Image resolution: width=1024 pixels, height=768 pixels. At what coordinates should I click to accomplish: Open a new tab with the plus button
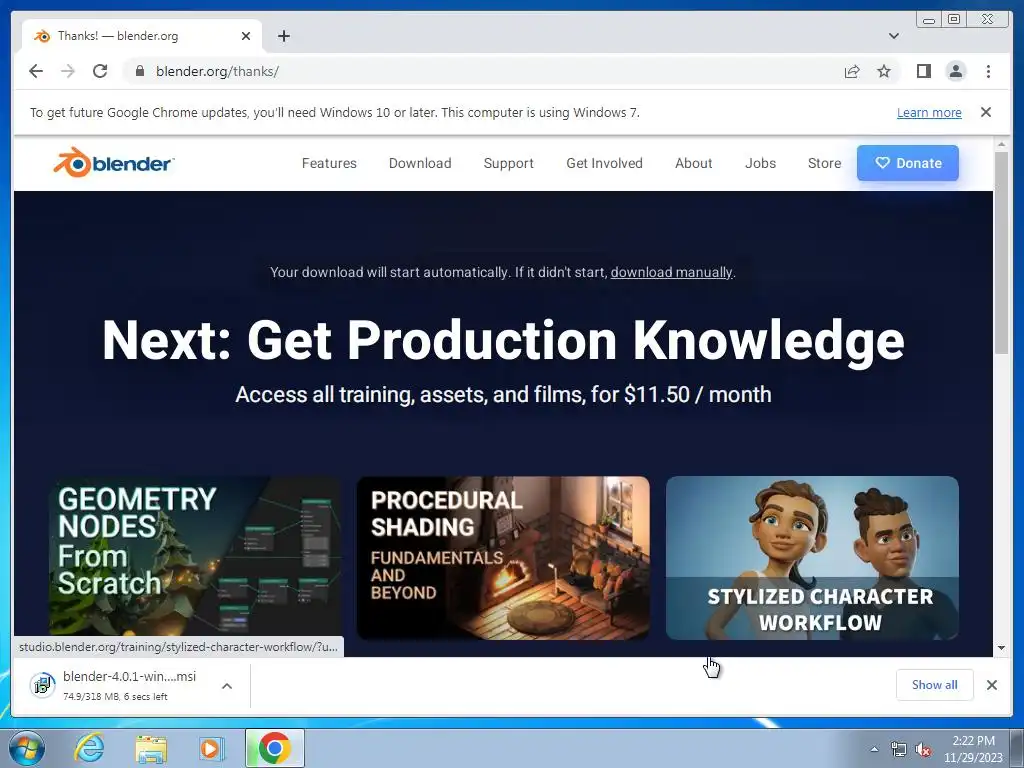283,36
